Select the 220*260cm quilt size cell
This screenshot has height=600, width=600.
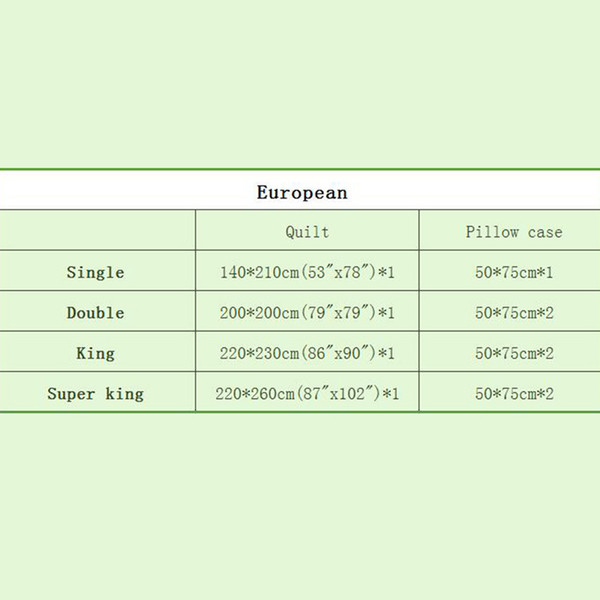pos(307,391)
